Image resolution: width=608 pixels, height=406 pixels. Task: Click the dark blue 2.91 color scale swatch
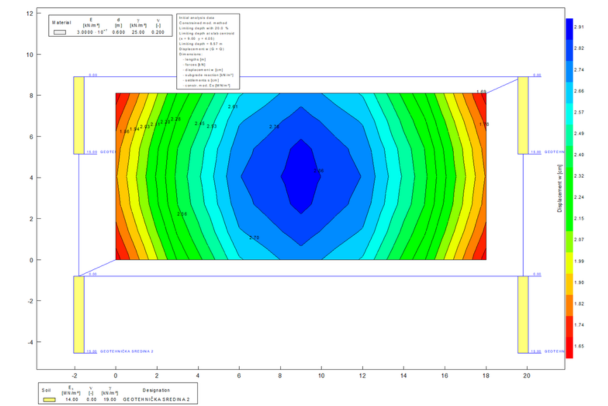tap(569, 29)
